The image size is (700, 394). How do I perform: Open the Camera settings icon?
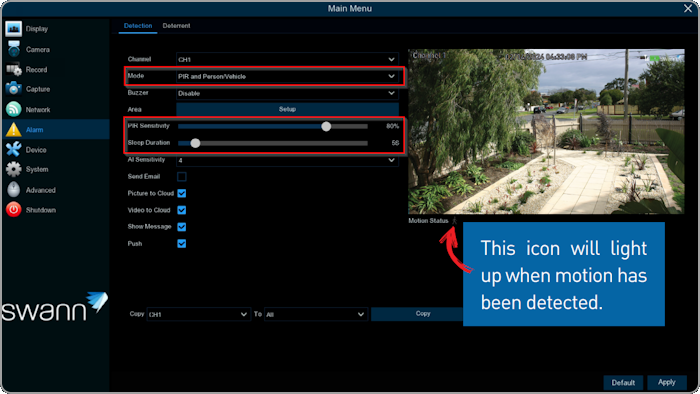pyautogui.click(x=13, y=49)
